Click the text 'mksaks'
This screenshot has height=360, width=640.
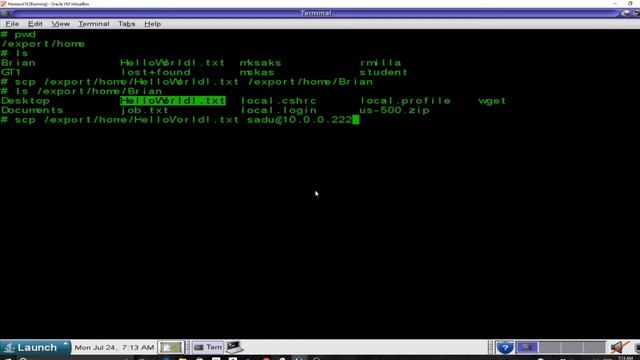260,63
